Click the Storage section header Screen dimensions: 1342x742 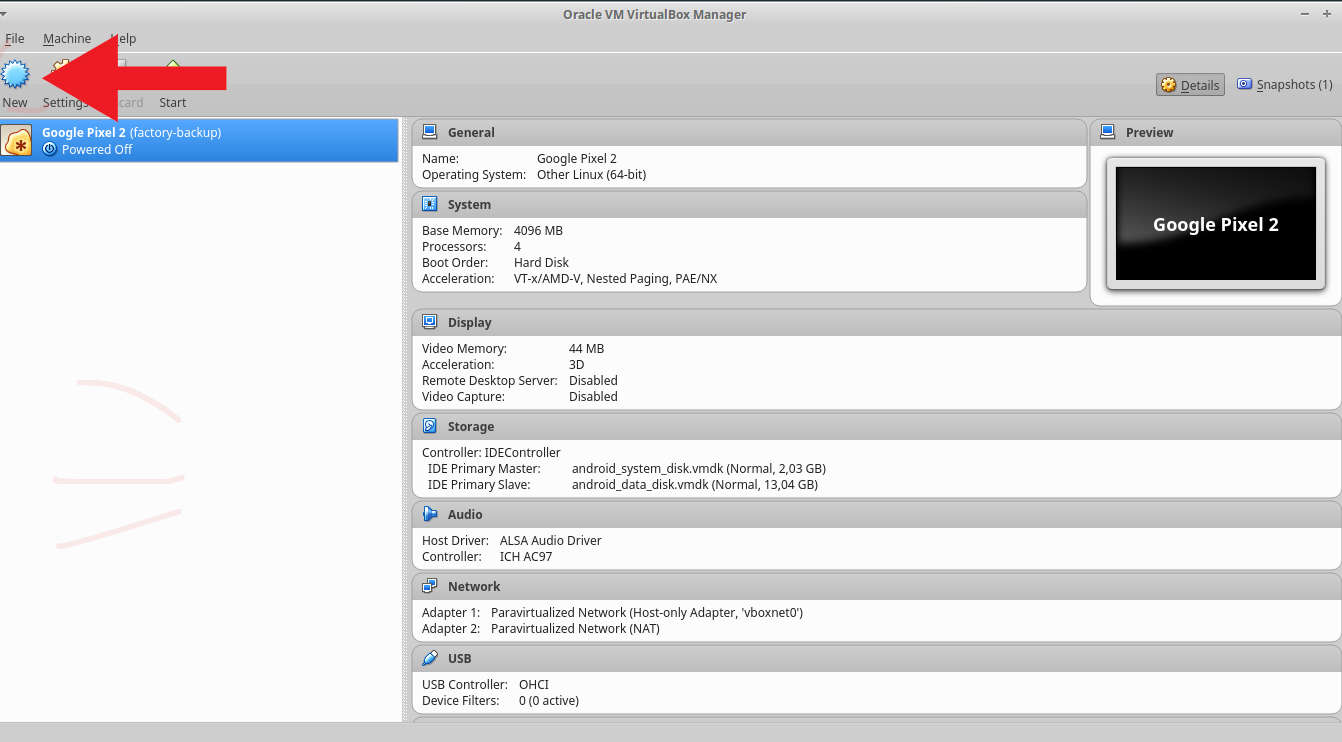(877, 426)
